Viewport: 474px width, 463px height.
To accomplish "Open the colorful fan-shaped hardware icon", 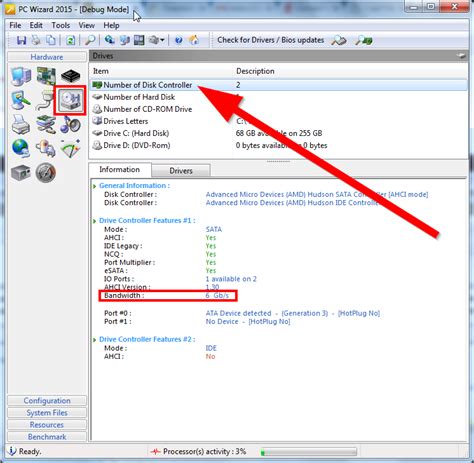I will pyautogui.click(x=70, y=148).
